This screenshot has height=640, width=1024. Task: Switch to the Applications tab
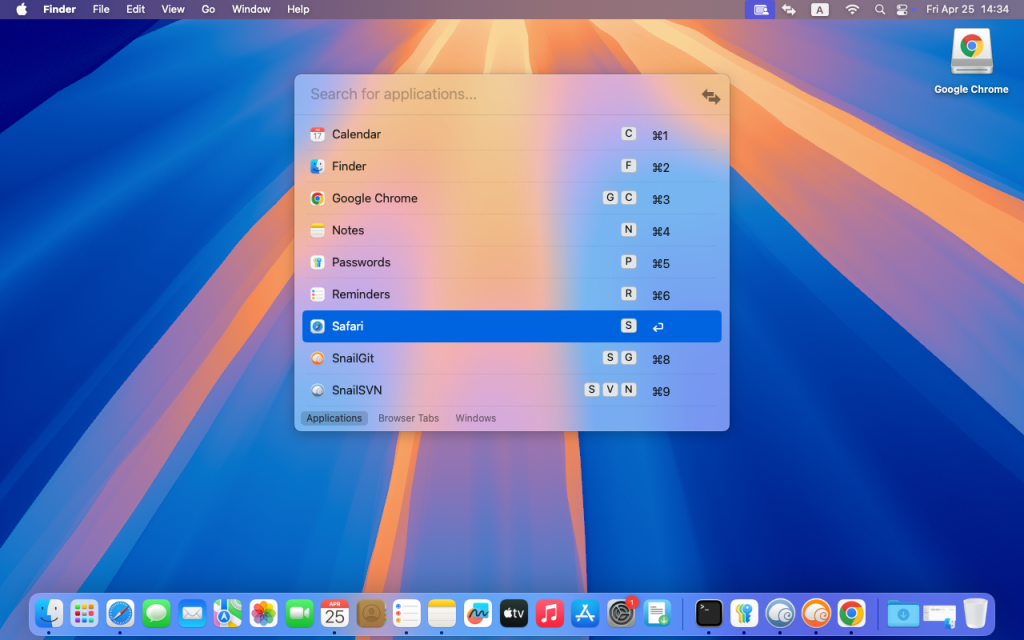click(334, 418)
